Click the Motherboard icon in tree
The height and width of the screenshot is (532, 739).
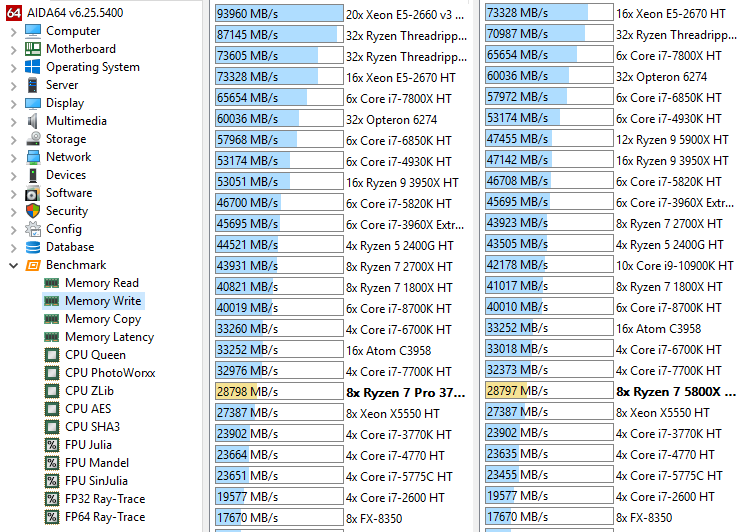click(33, 49)
